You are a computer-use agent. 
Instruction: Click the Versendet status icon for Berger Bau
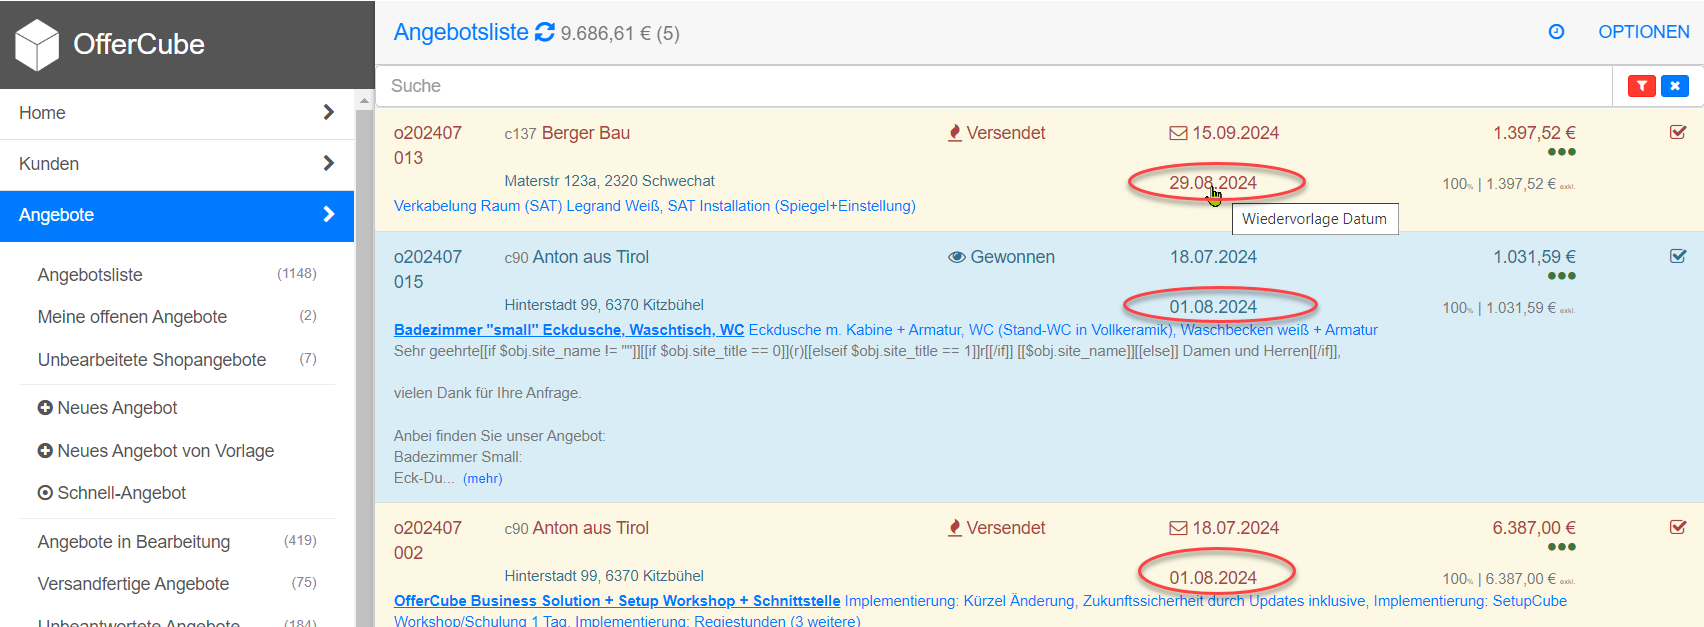[955, 133]
